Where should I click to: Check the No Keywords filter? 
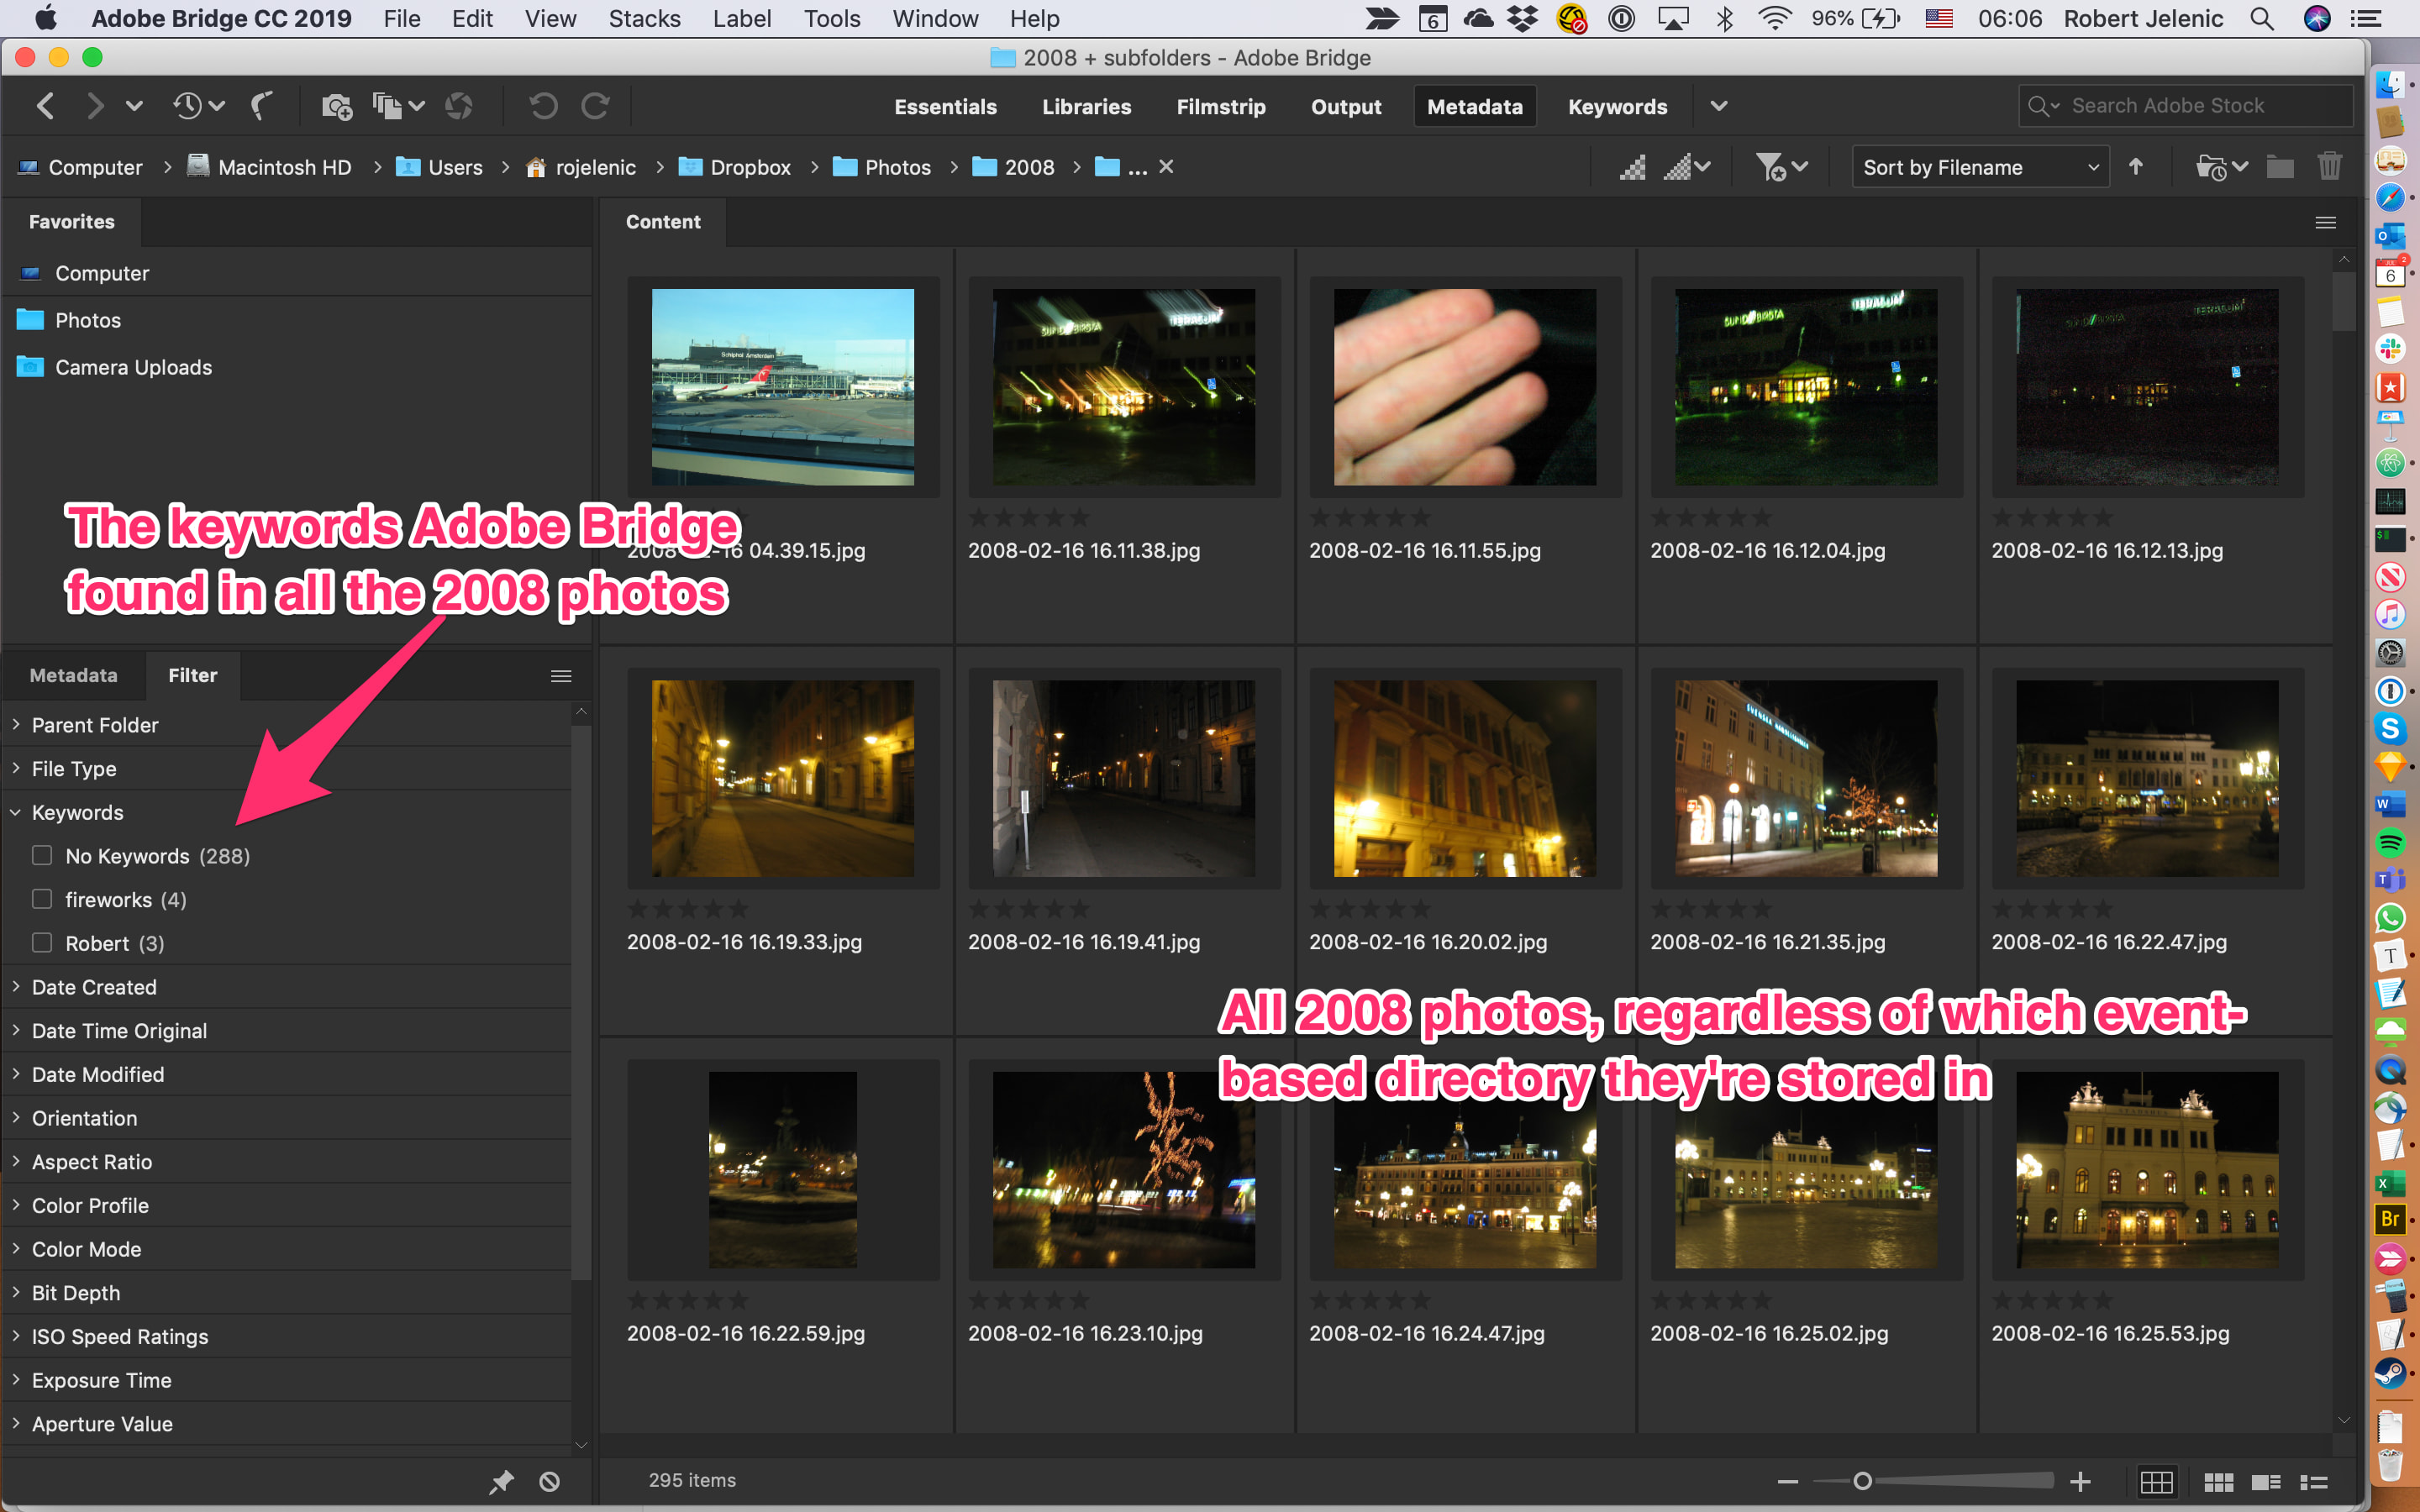tap(42, 855)
